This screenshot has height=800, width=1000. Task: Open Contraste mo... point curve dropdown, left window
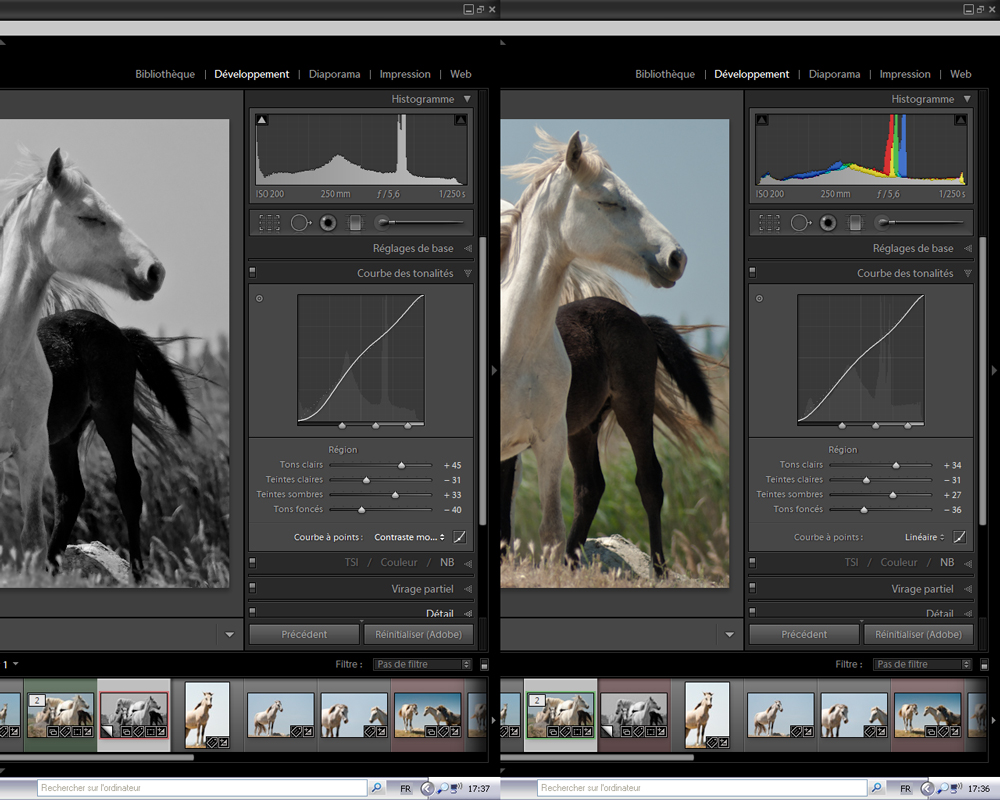(x=409, y=537)
